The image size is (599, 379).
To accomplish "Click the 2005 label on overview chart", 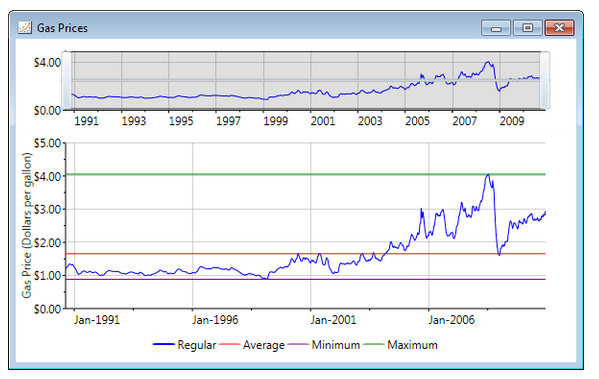I will pos(418,121).
